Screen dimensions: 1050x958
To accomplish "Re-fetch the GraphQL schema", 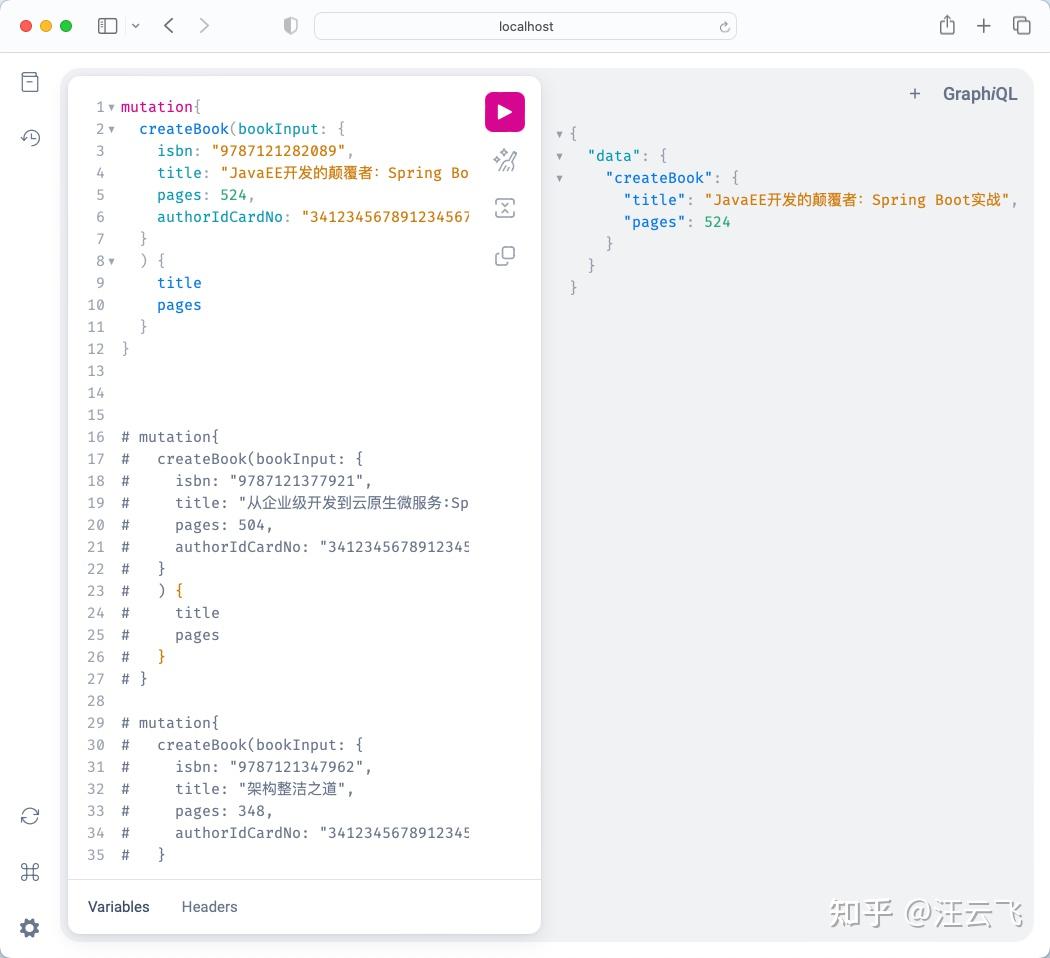I will coord(29,816).
